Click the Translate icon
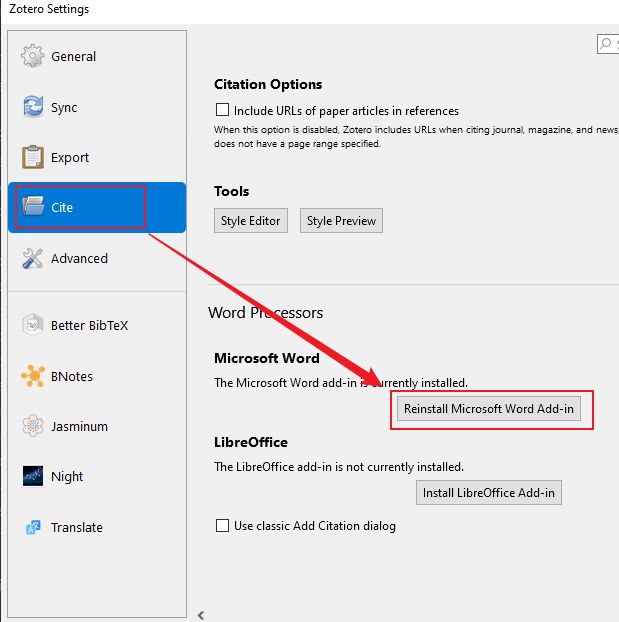Image resolution: width=619 pixels, height=622 pixels. point(33,527)
